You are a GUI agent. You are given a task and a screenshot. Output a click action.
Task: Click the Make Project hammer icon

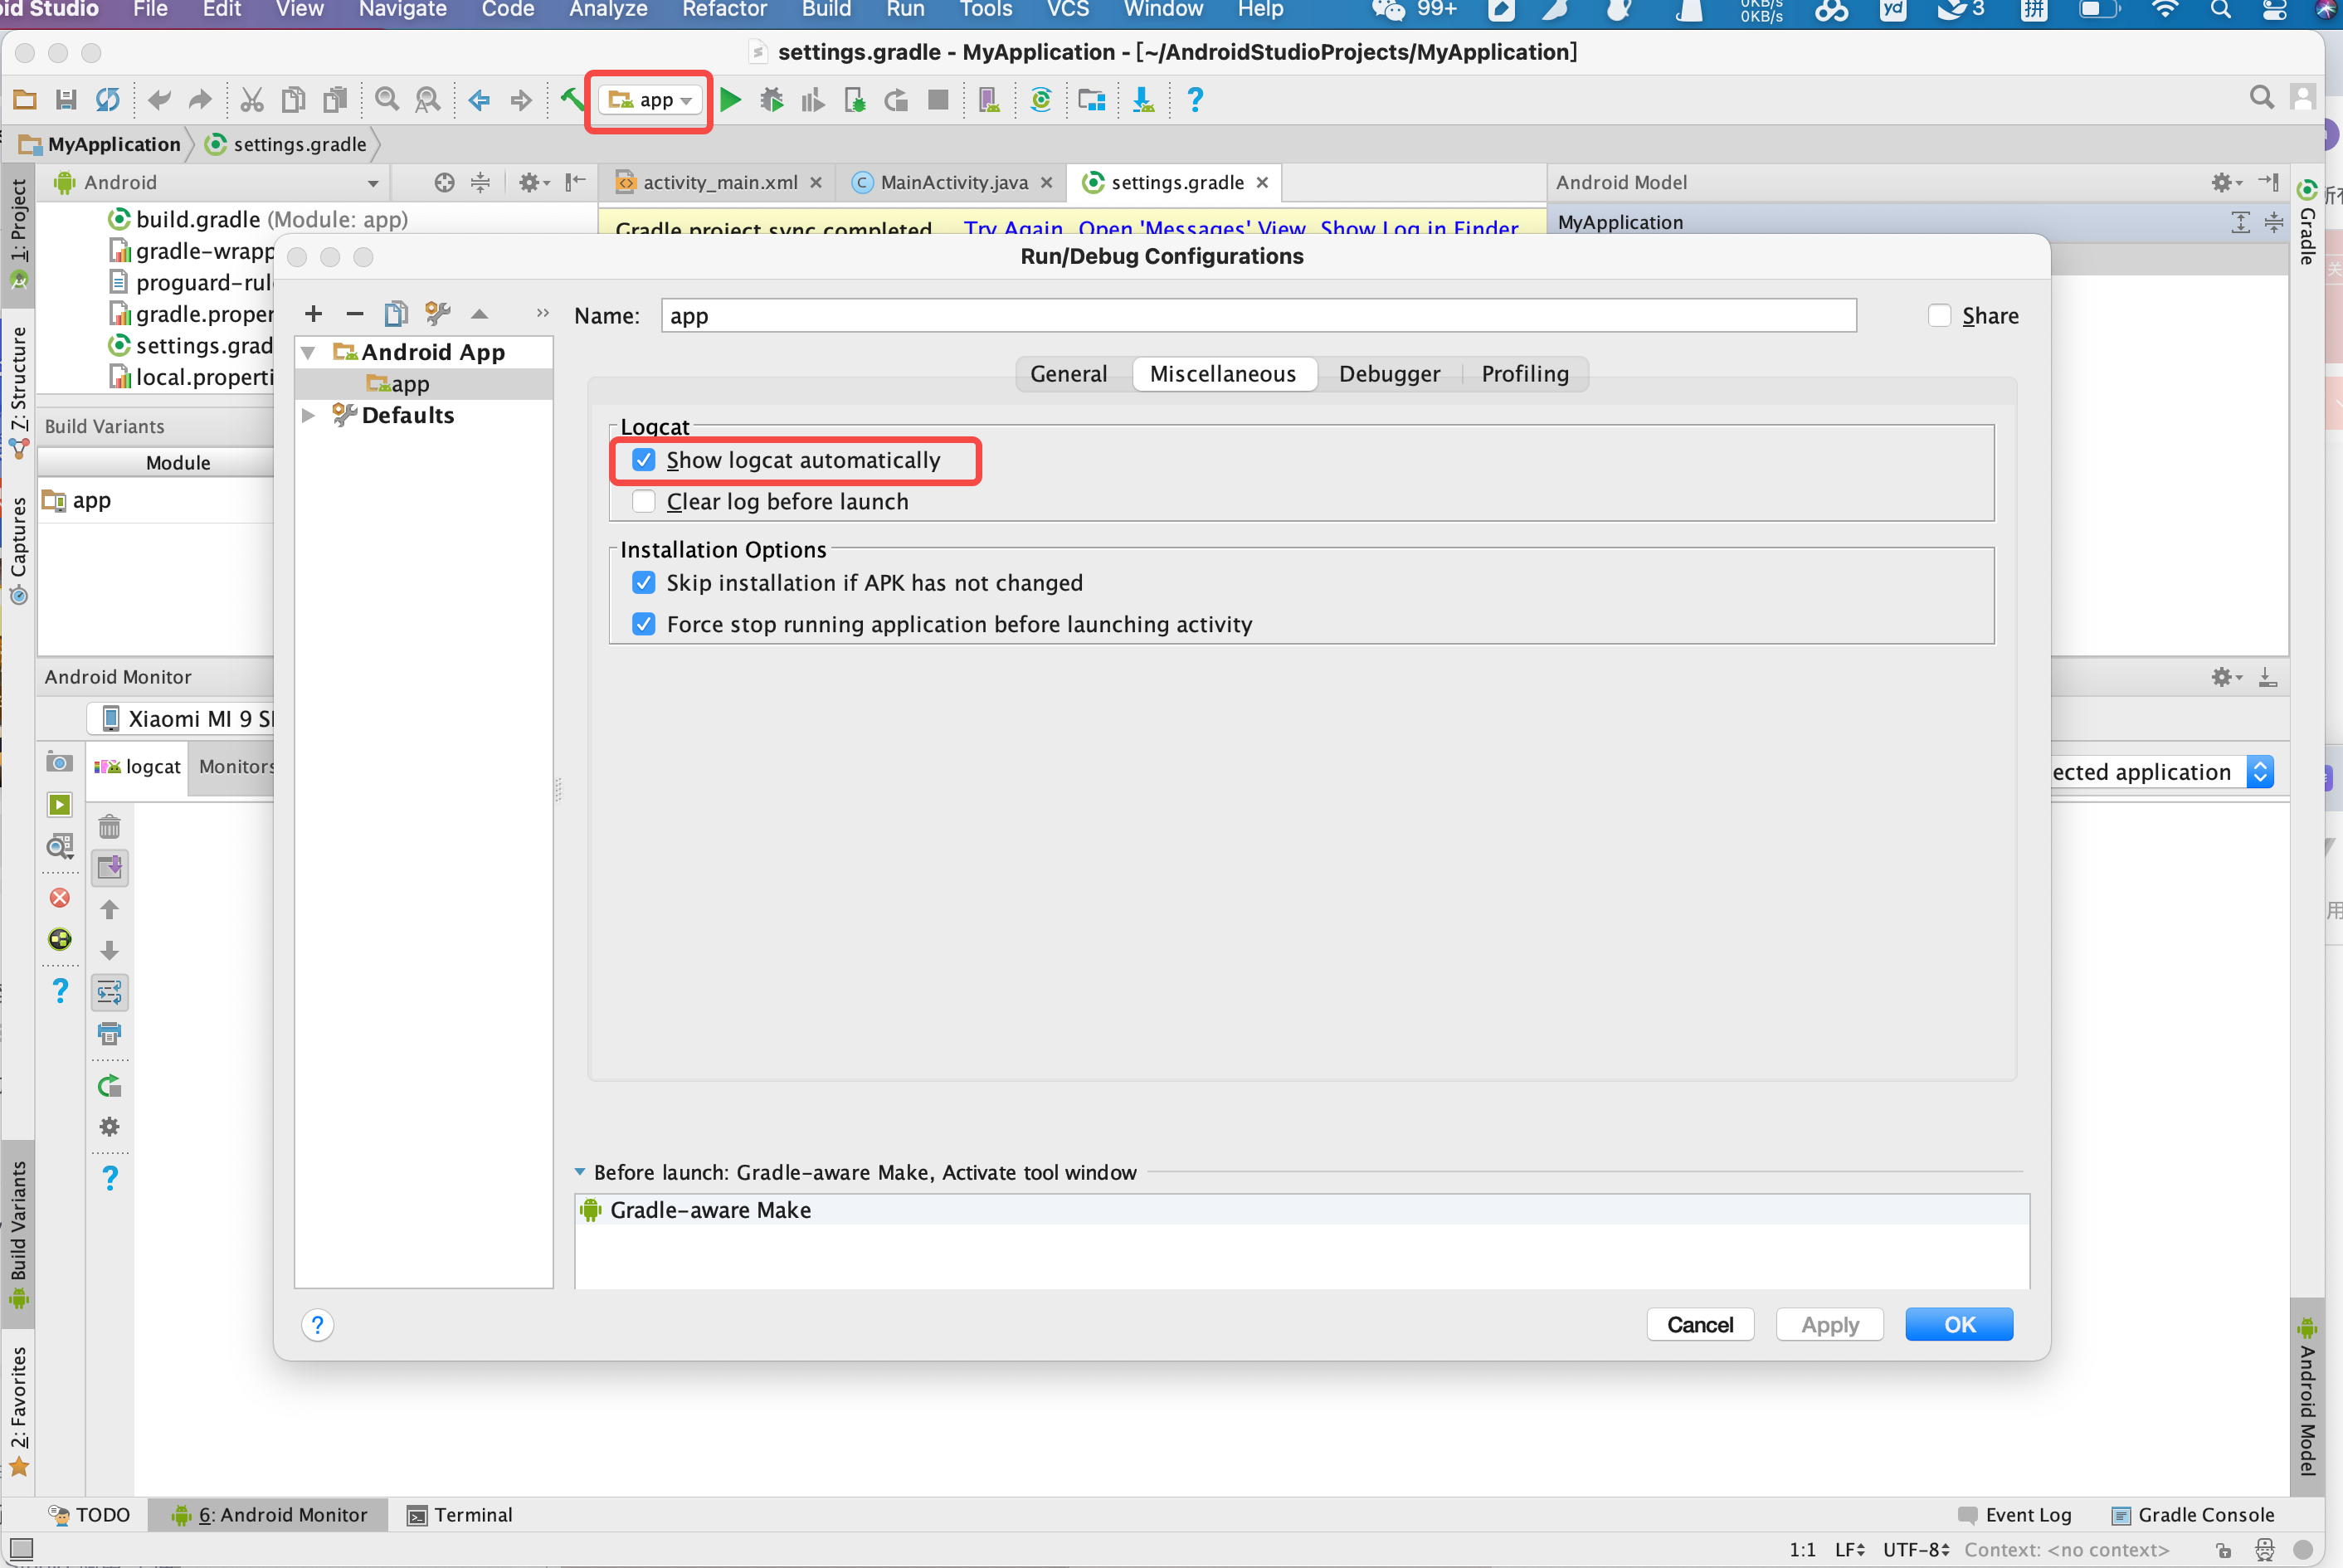(x=571, y=99)
